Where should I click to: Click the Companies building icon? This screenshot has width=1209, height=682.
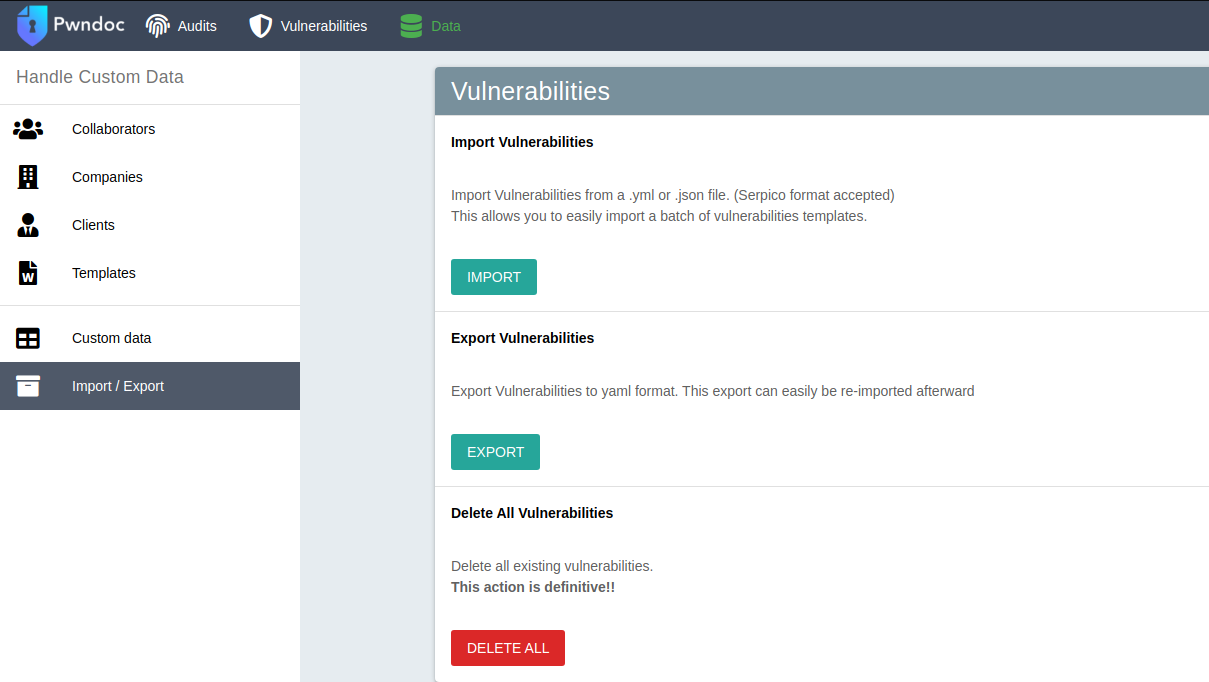pos(28,177)
